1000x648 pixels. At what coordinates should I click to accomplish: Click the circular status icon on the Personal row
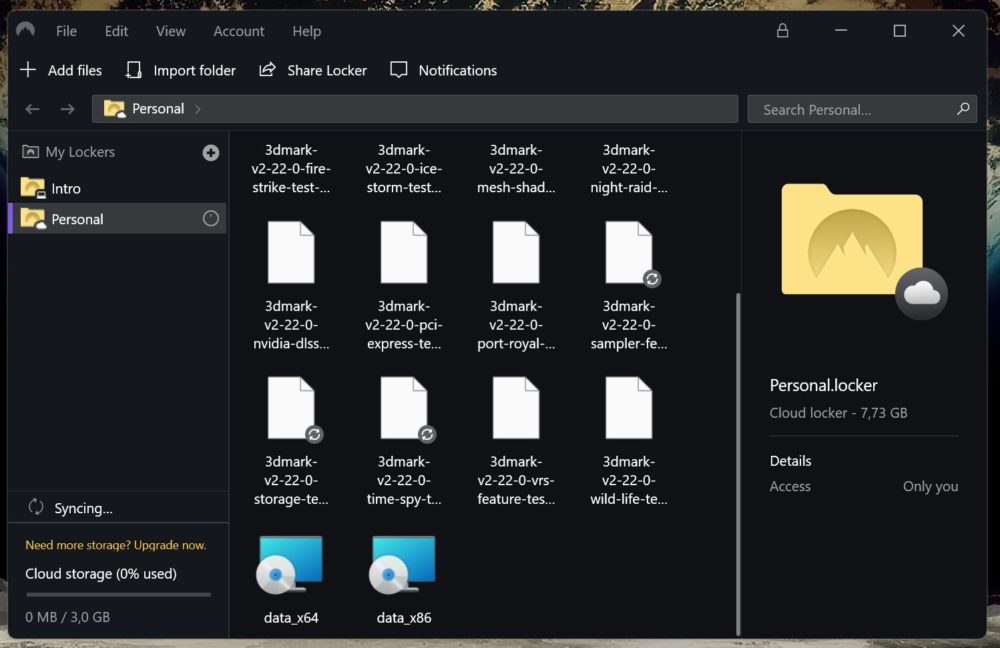210,219
